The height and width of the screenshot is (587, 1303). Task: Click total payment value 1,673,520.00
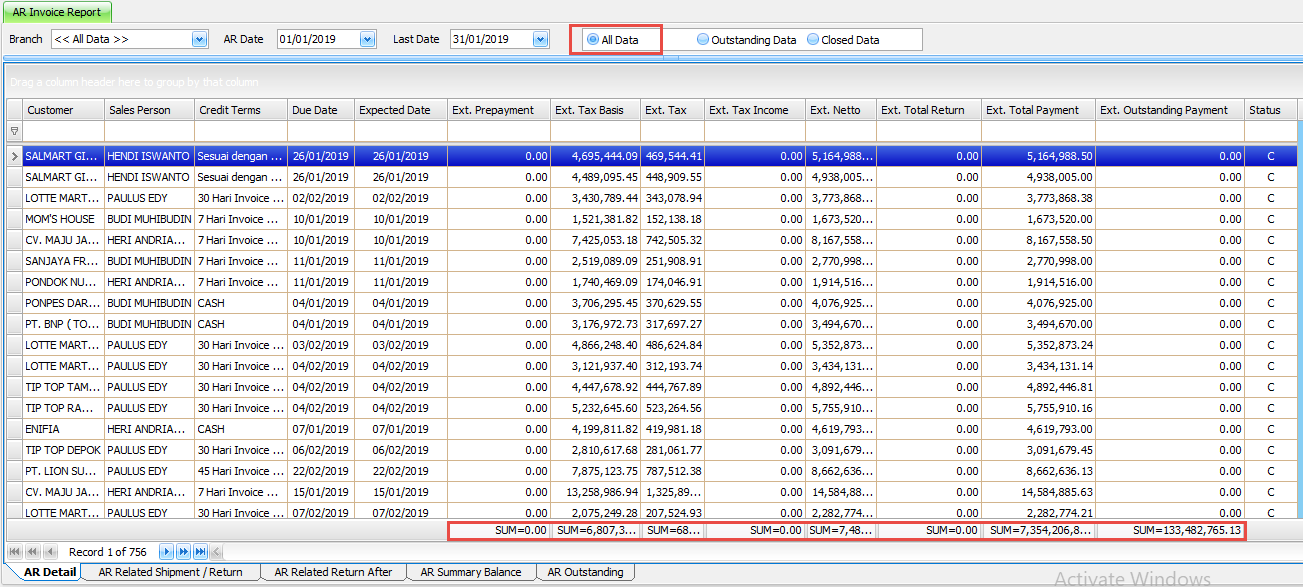pos(1039,219)
